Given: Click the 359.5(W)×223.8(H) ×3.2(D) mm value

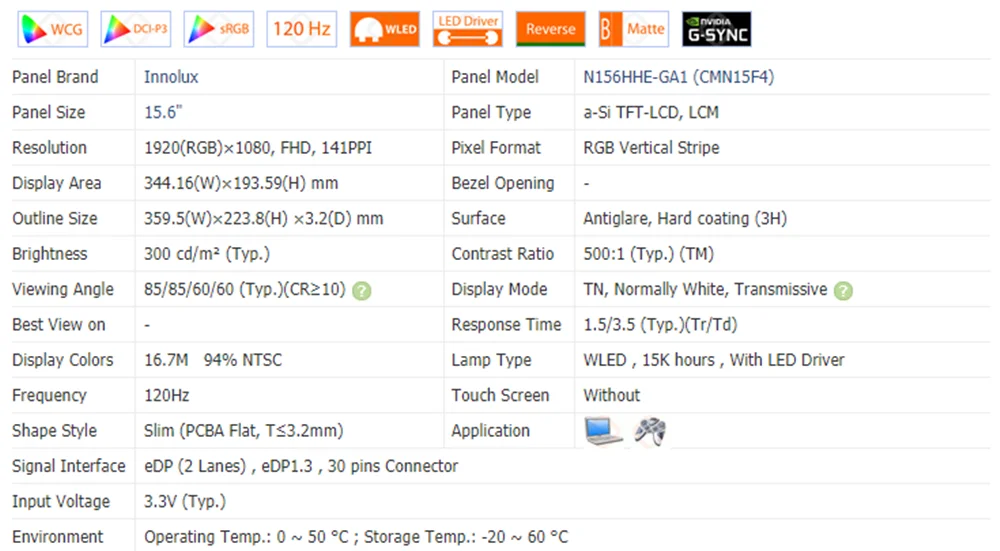Looking at the screenshot, I should (x=263, y=219).
